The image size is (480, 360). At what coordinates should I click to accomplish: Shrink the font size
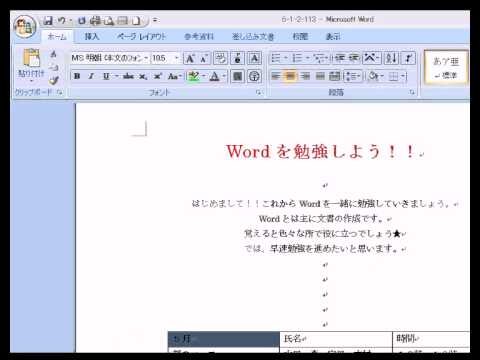(x=204, y=58)
